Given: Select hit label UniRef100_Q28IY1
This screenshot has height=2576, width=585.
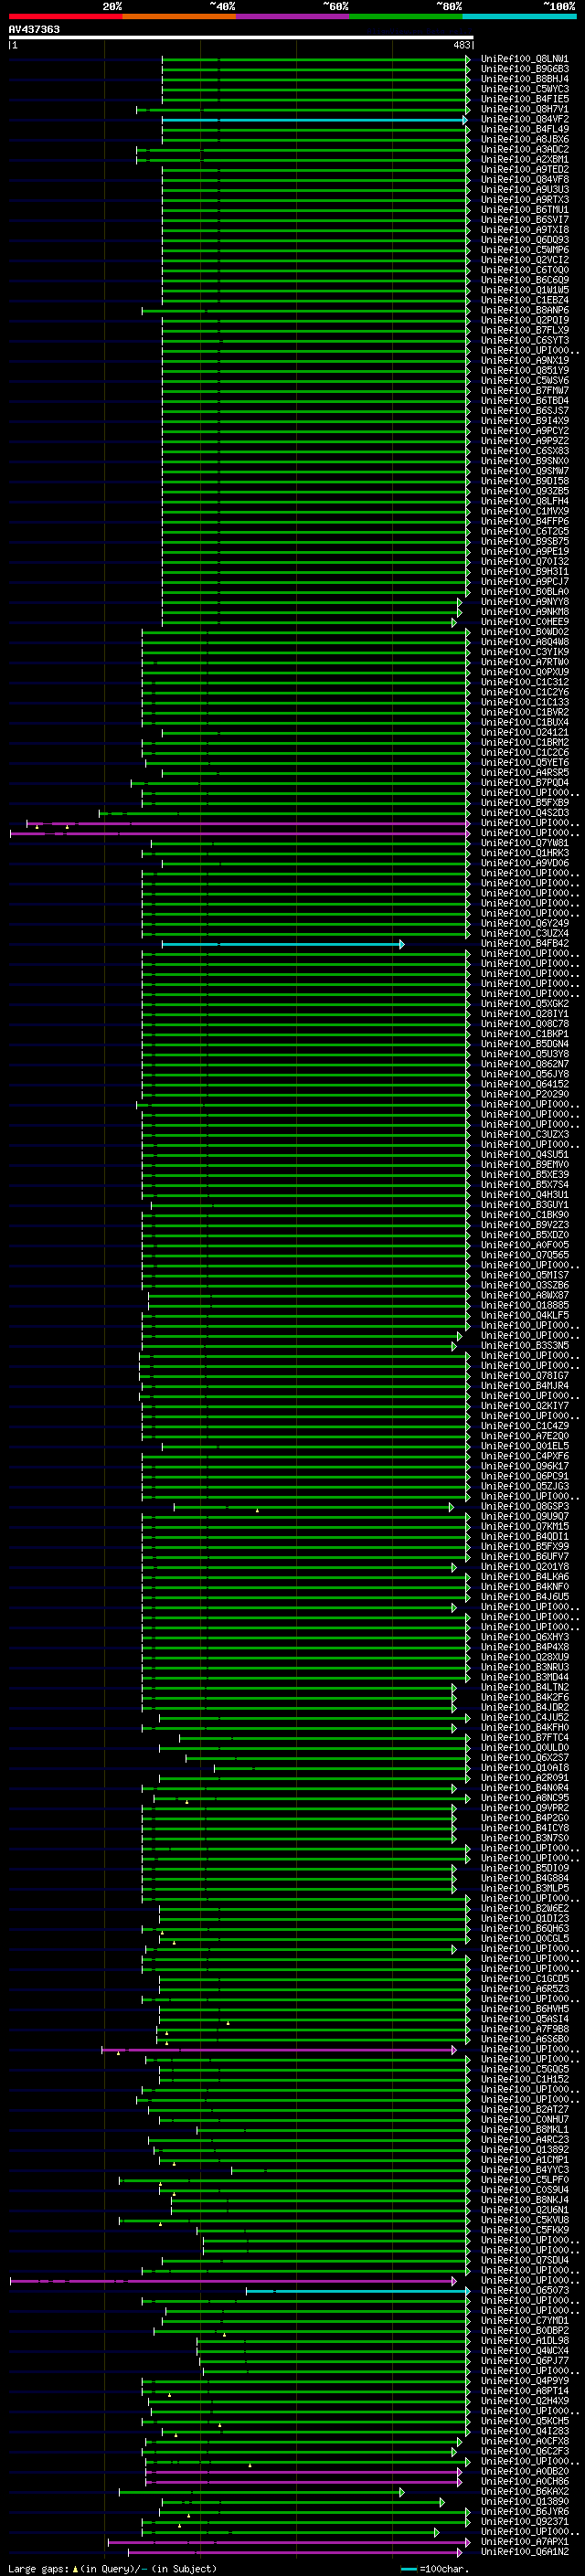Looking at the screenshot, I should pos(525,1014).
